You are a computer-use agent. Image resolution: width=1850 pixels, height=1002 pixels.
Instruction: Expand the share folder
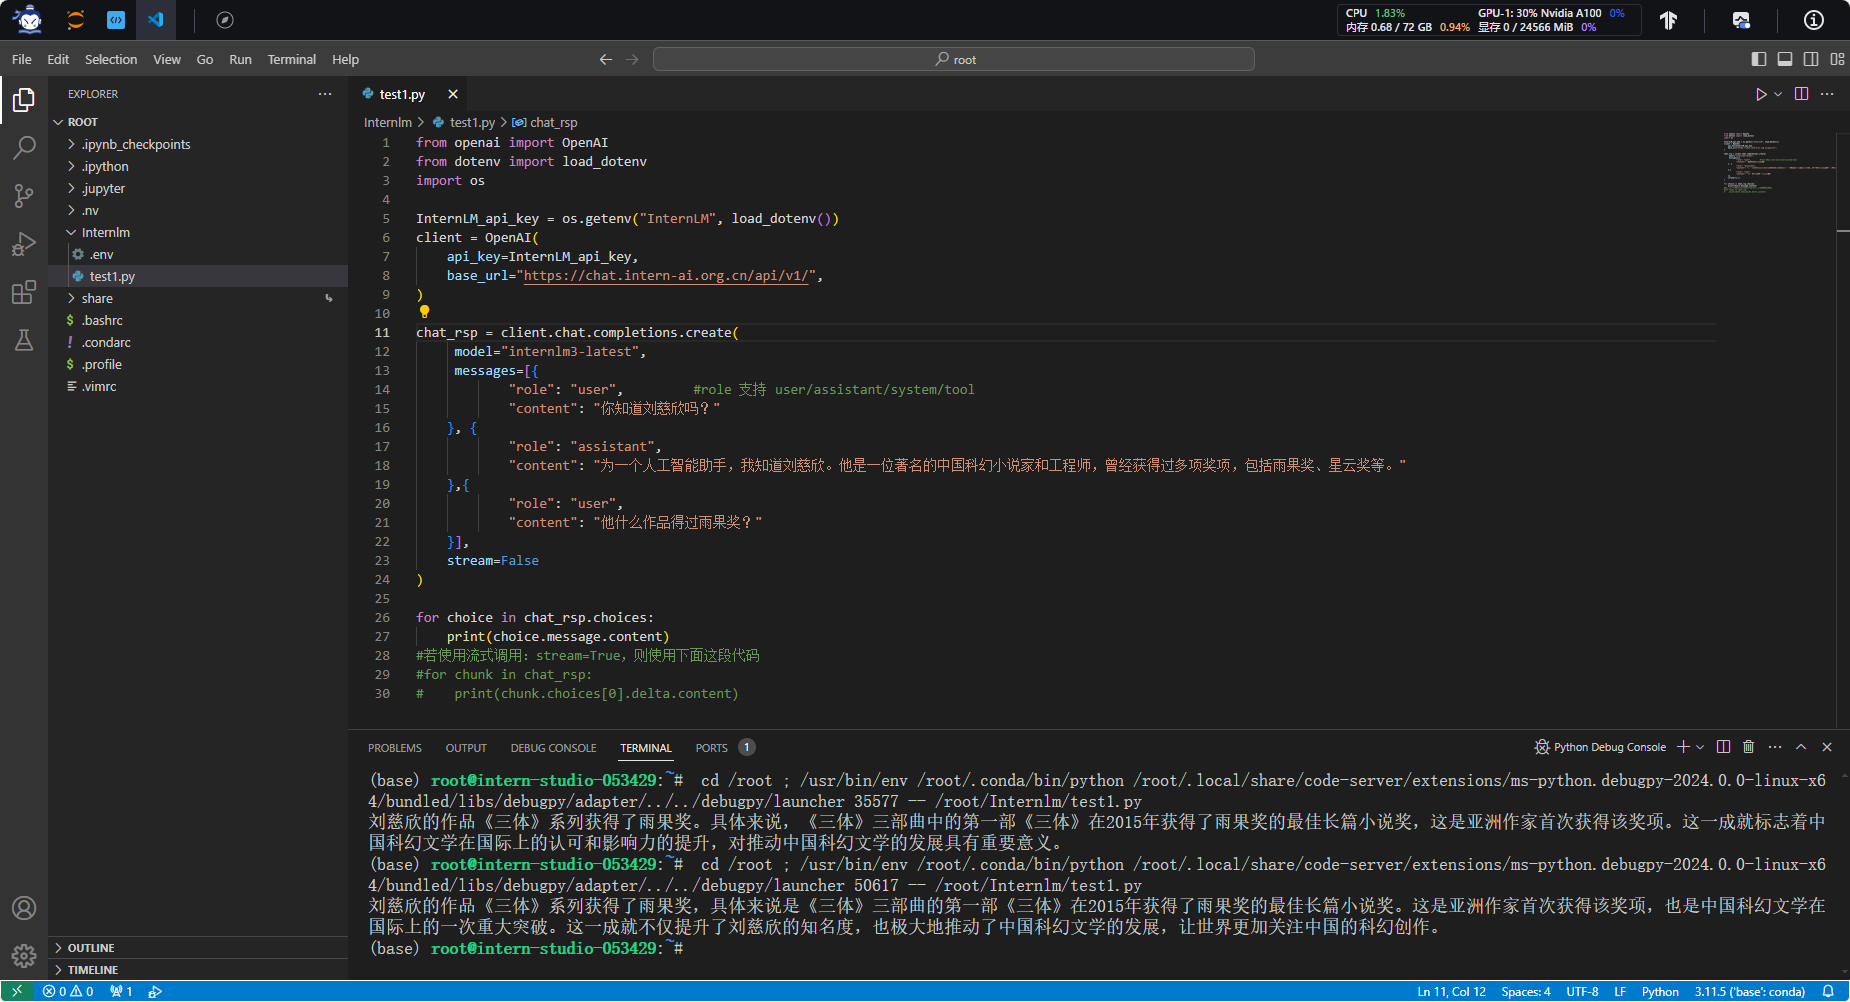point(72,298)
